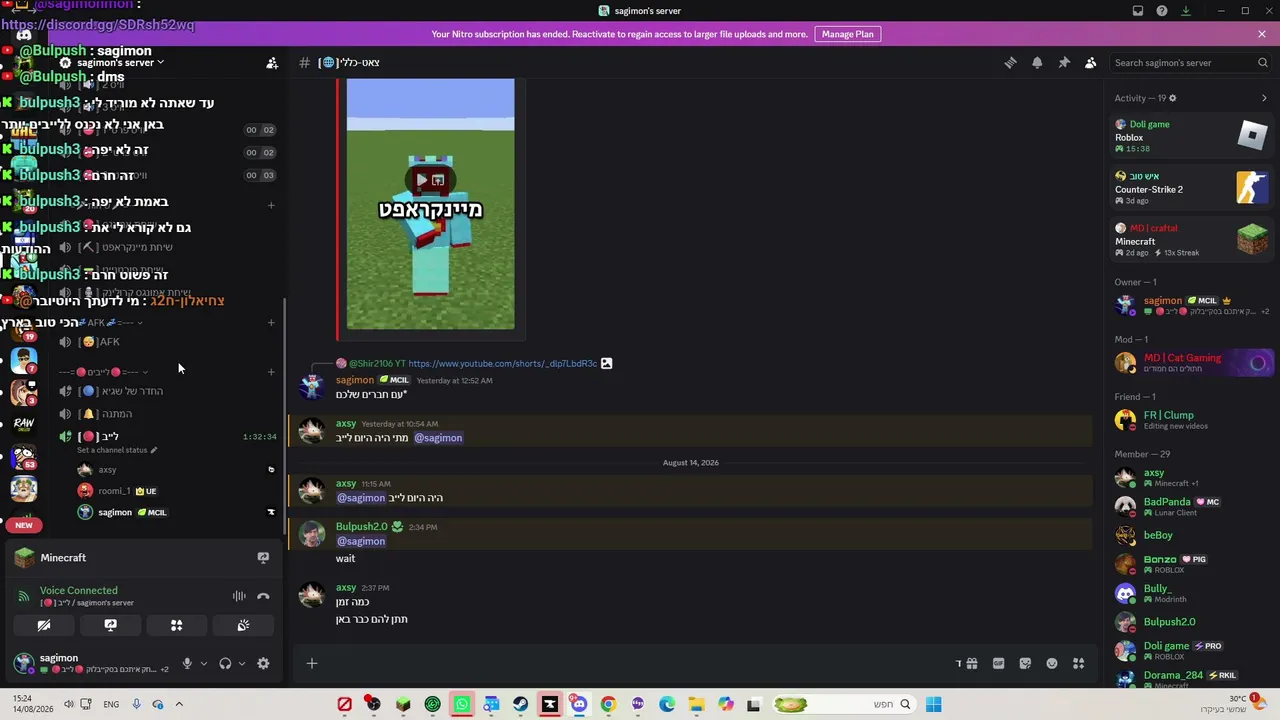Show pinned messages

(1064, 62)
